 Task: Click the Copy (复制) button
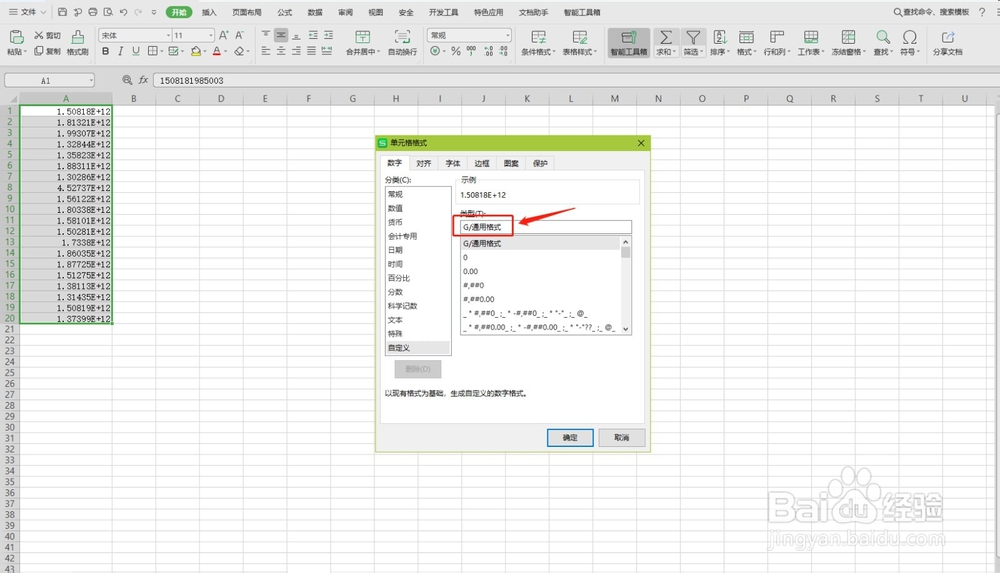[48, 51]
